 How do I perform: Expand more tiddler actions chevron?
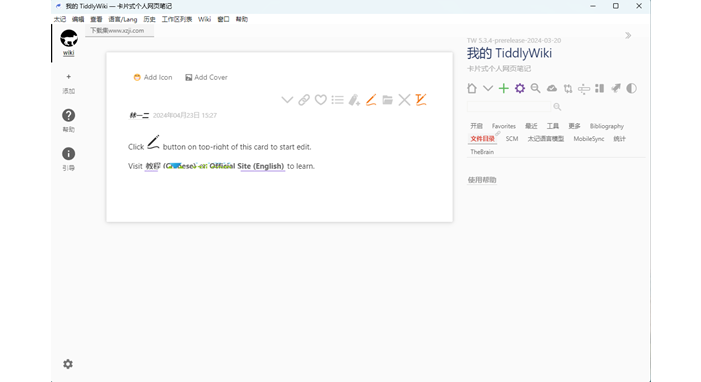[x=287, y=100]
